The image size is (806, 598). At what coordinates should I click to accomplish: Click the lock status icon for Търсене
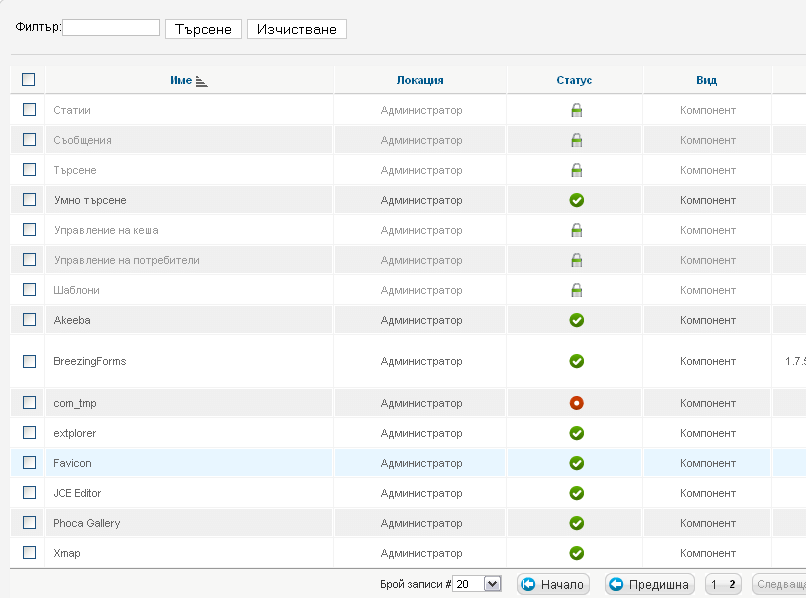576,170
